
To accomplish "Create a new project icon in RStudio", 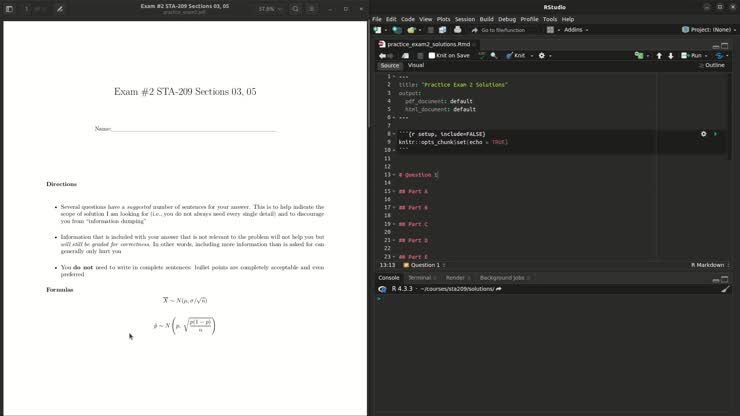I will tap(397, 30).
